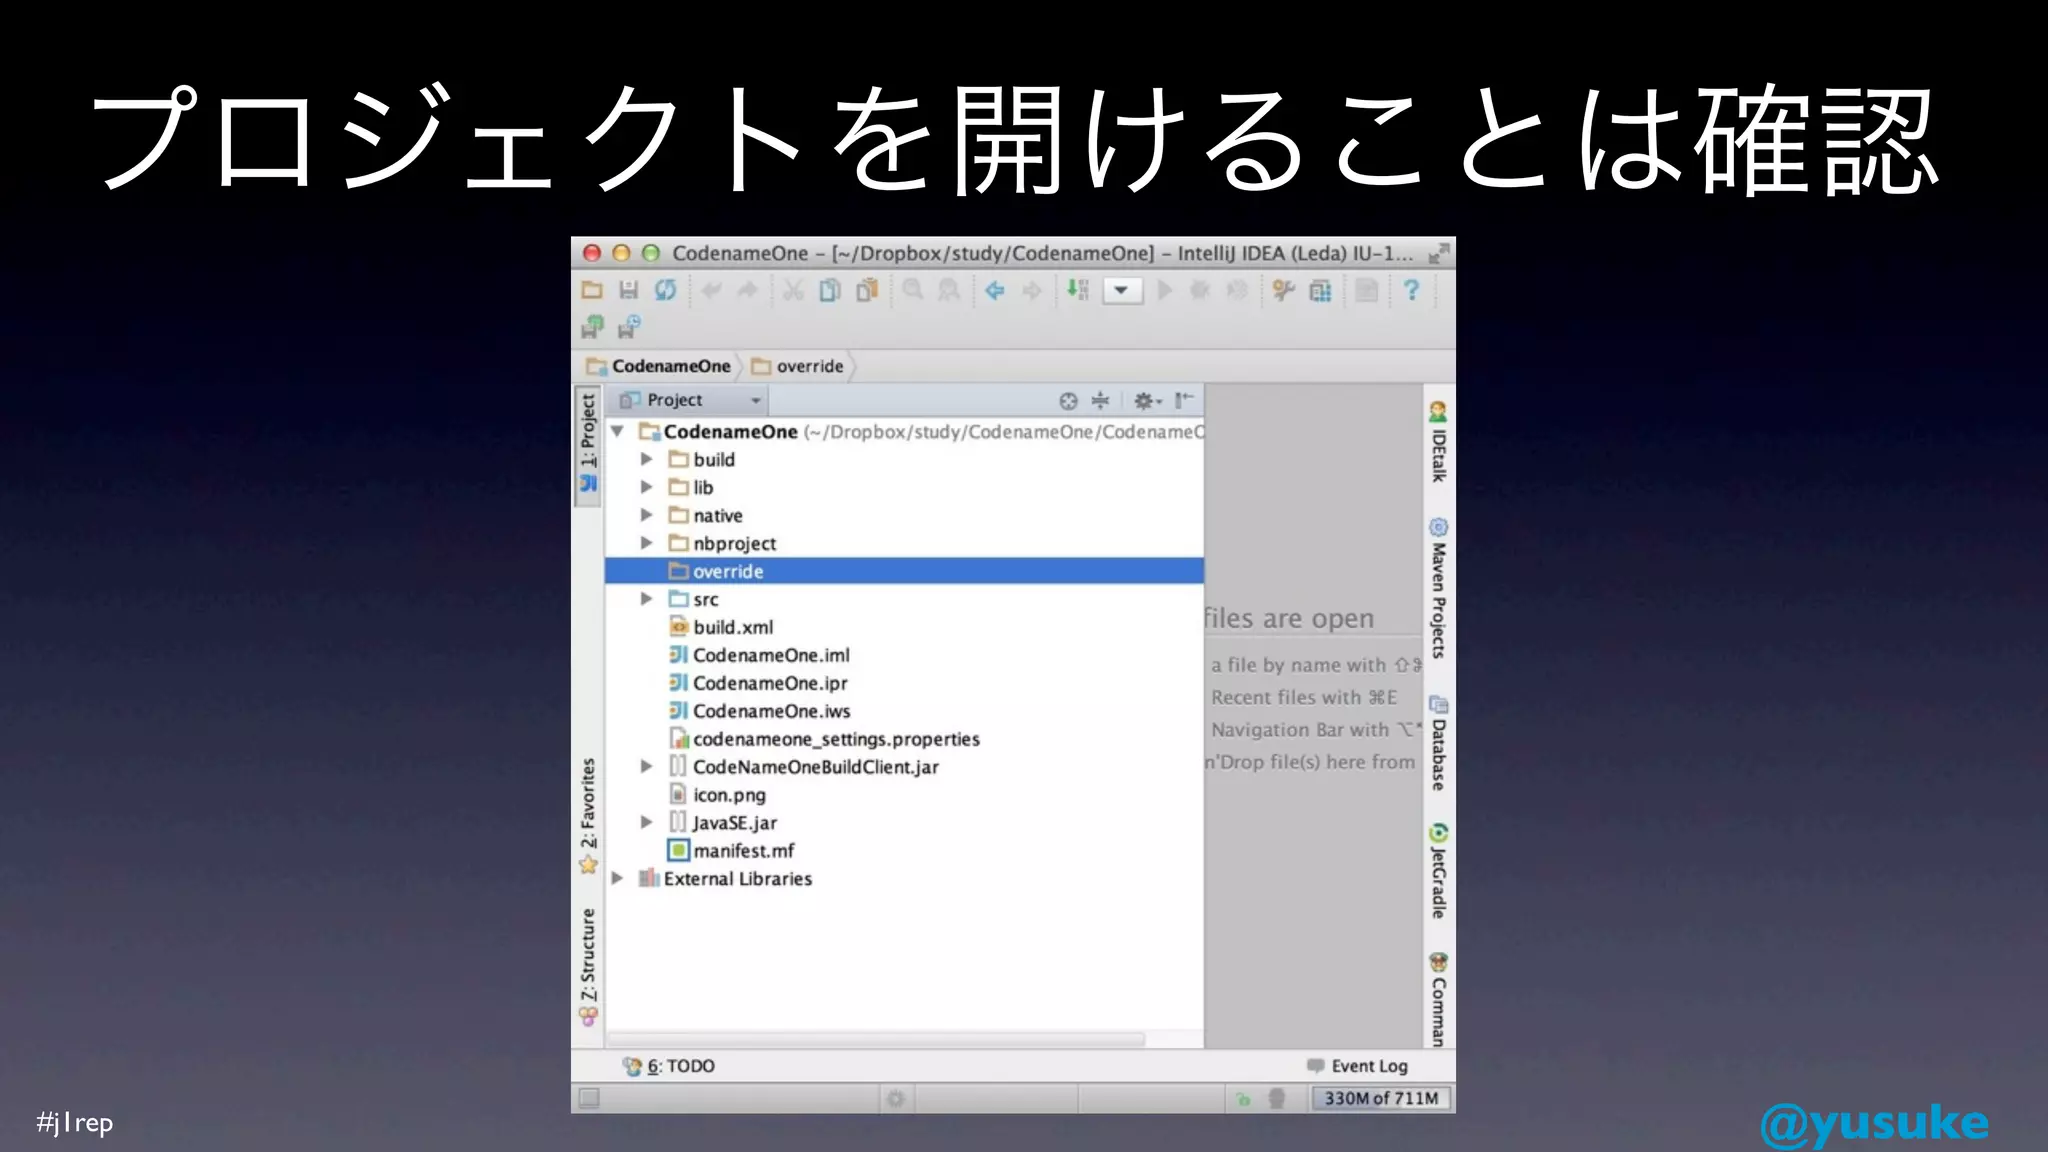This screenshot has height=1152, width=2048.
Task: Click the save with clock history icon
Action: (x=629, y=326)
